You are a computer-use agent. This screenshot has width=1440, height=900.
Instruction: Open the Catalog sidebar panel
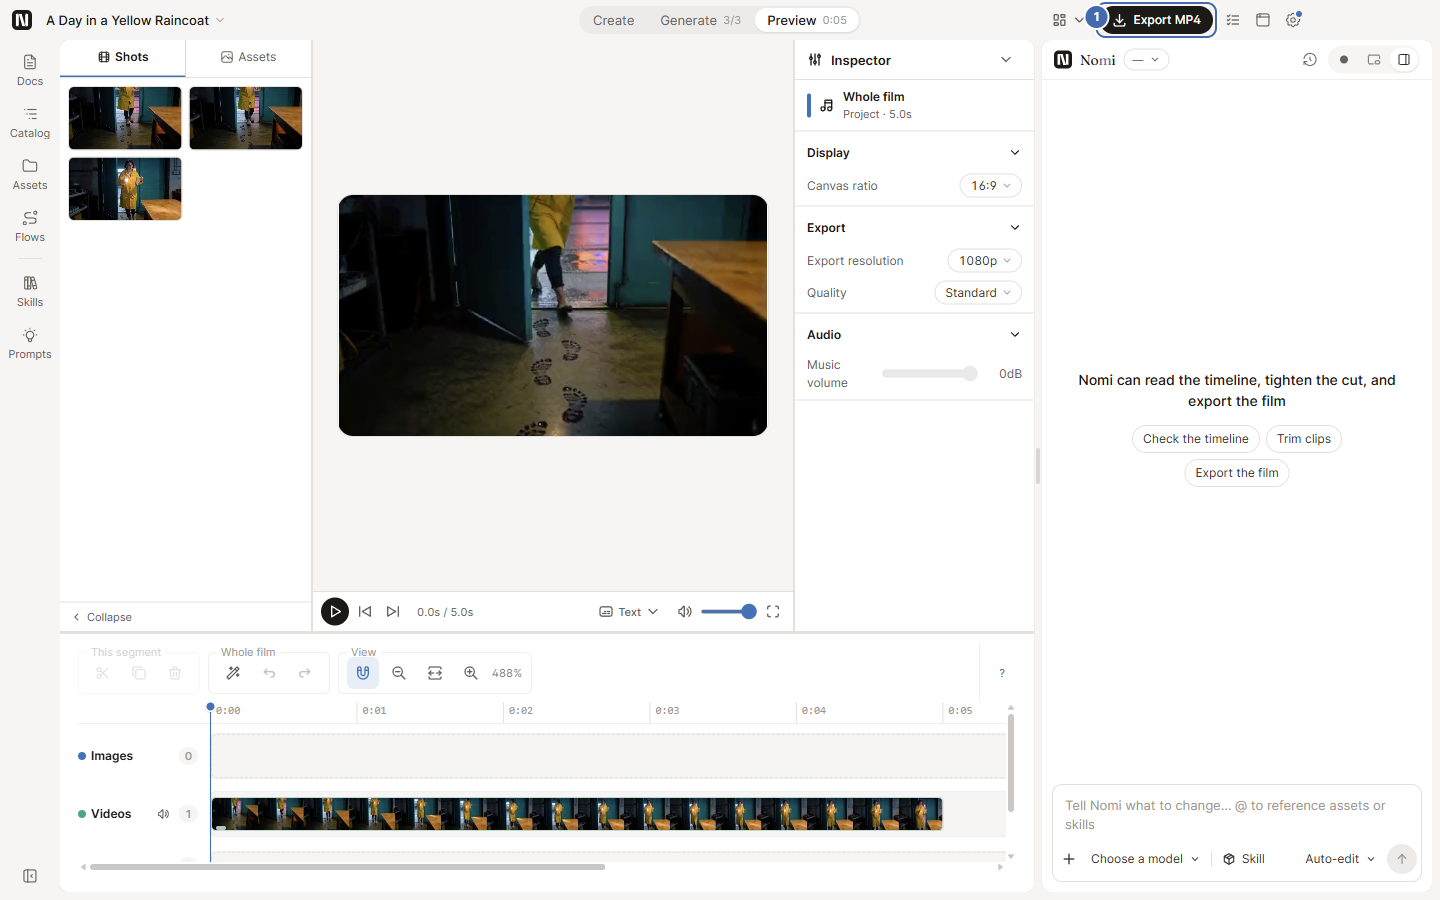(x=30, y=122)
